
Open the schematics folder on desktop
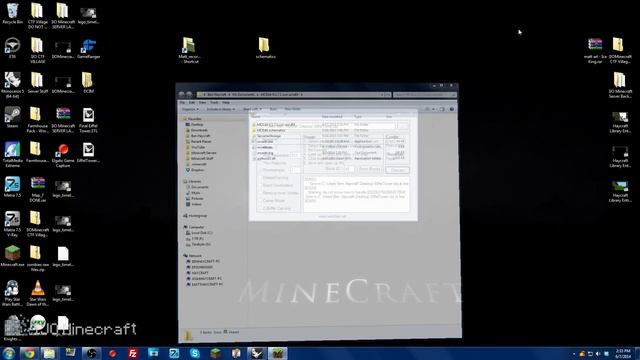click(265, 48)
